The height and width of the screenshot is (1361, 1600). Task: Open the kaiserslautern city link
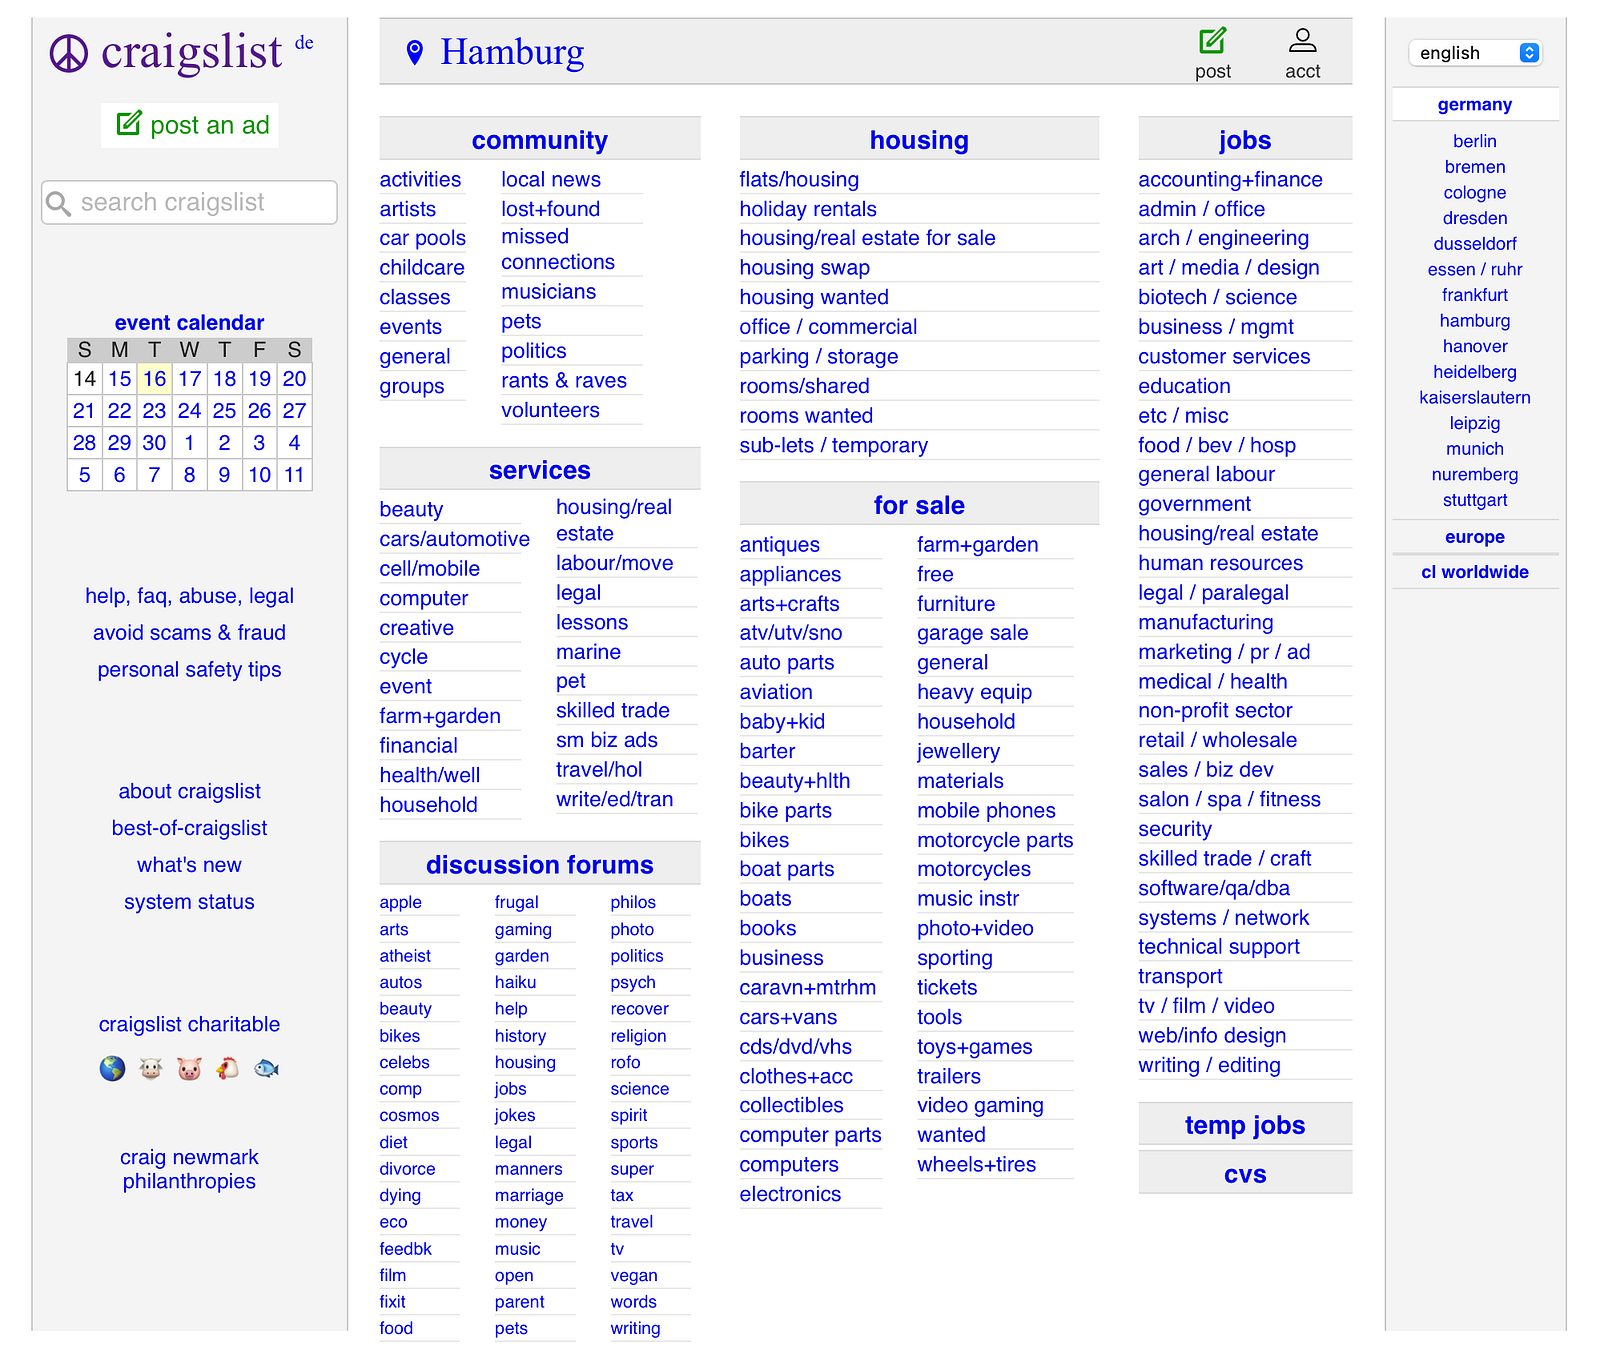point(1474,398)
